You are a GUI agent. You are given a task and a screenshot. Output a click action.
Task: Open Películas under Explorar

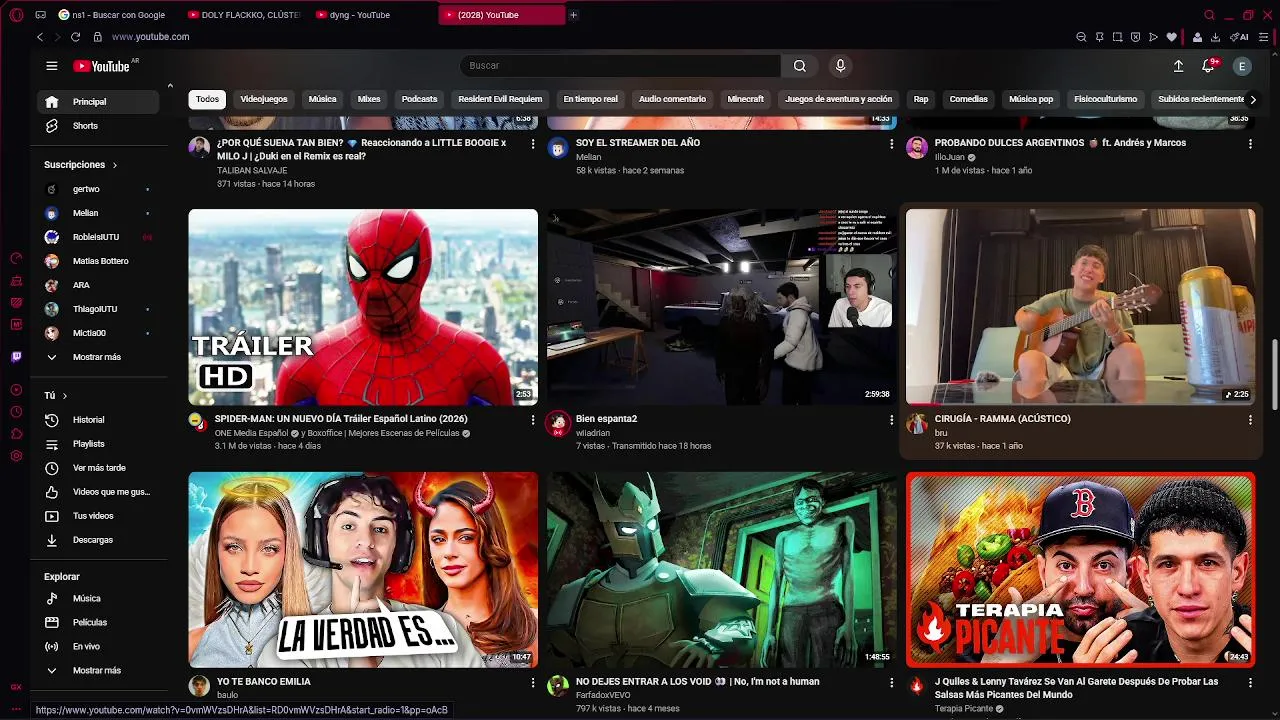[98, 622]
